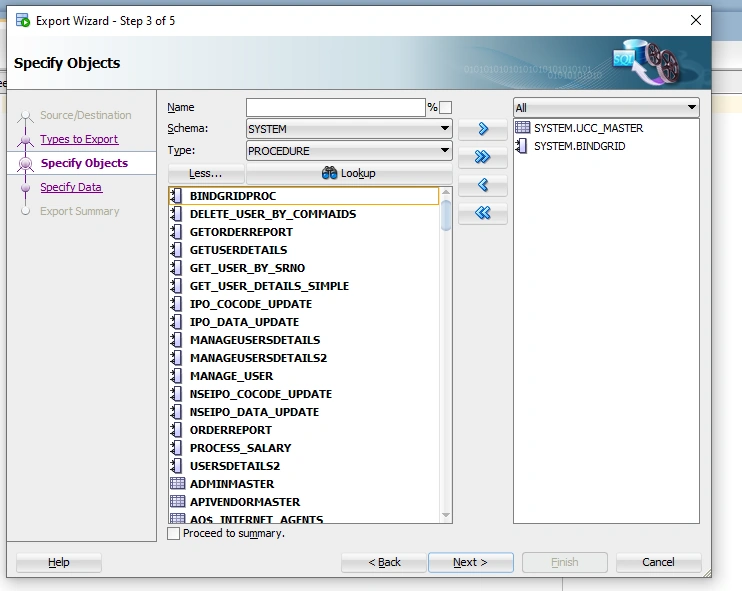Click the object list scroll-down arrow
This screenshot has height=591, width=742.
(446, 515)
